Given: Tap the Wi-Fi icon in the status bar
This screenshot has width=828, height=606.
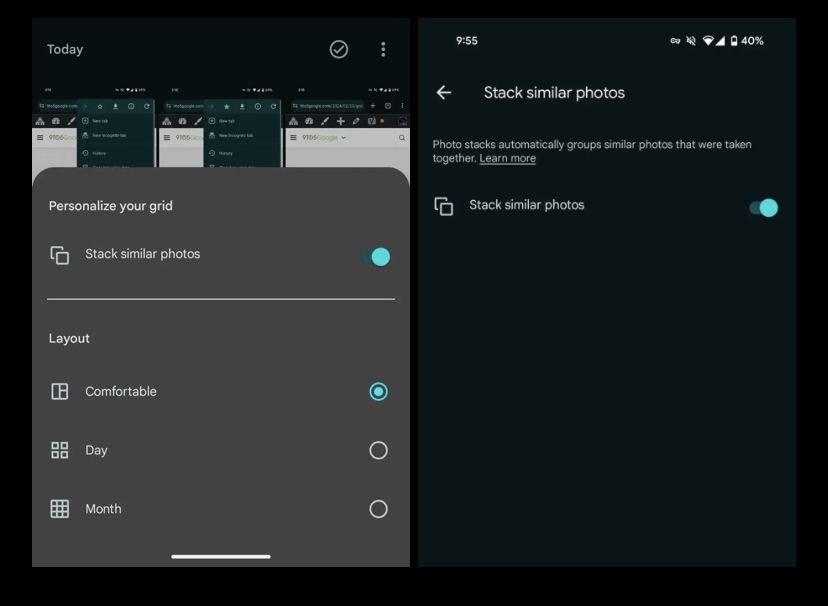Looking at the screenshot, I should (x=708, y=41).
